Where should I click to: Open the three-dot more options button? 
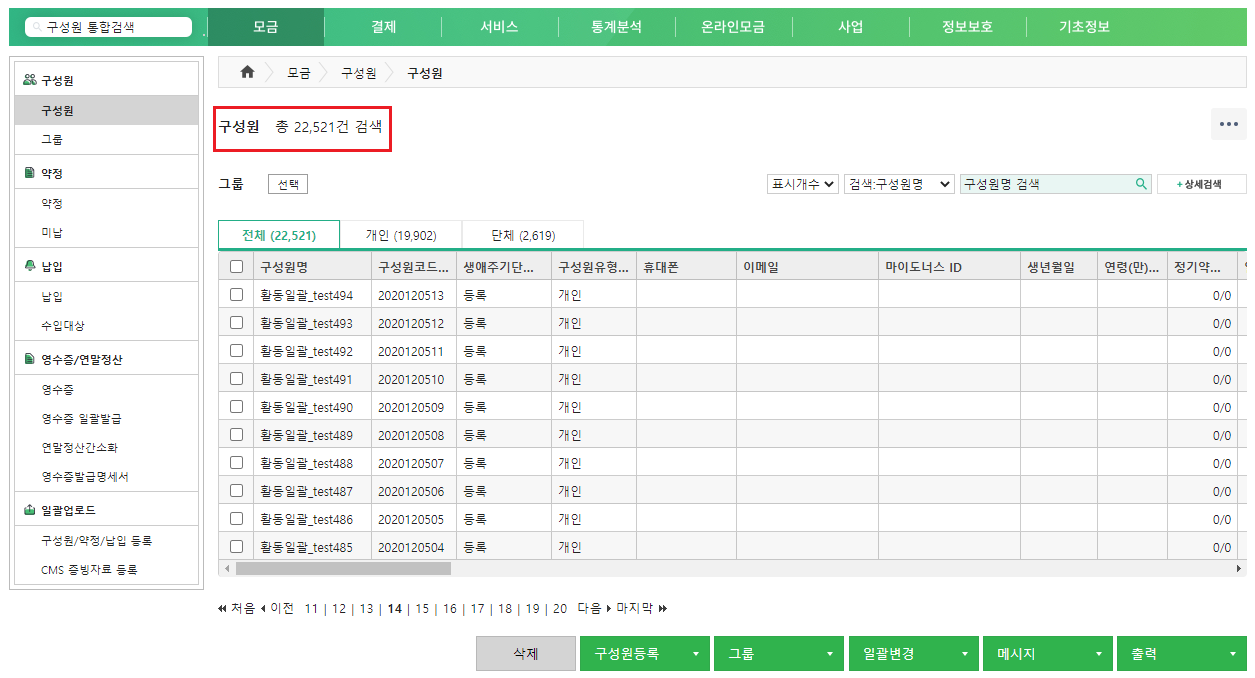[1229, 124]
